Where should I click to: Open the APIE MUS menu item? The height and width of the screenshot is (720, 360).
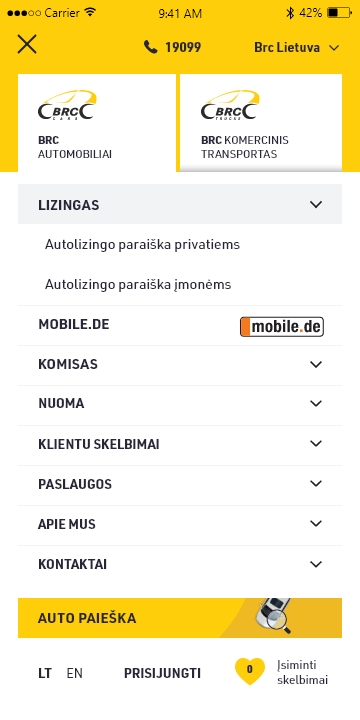[x=180, y=524]
